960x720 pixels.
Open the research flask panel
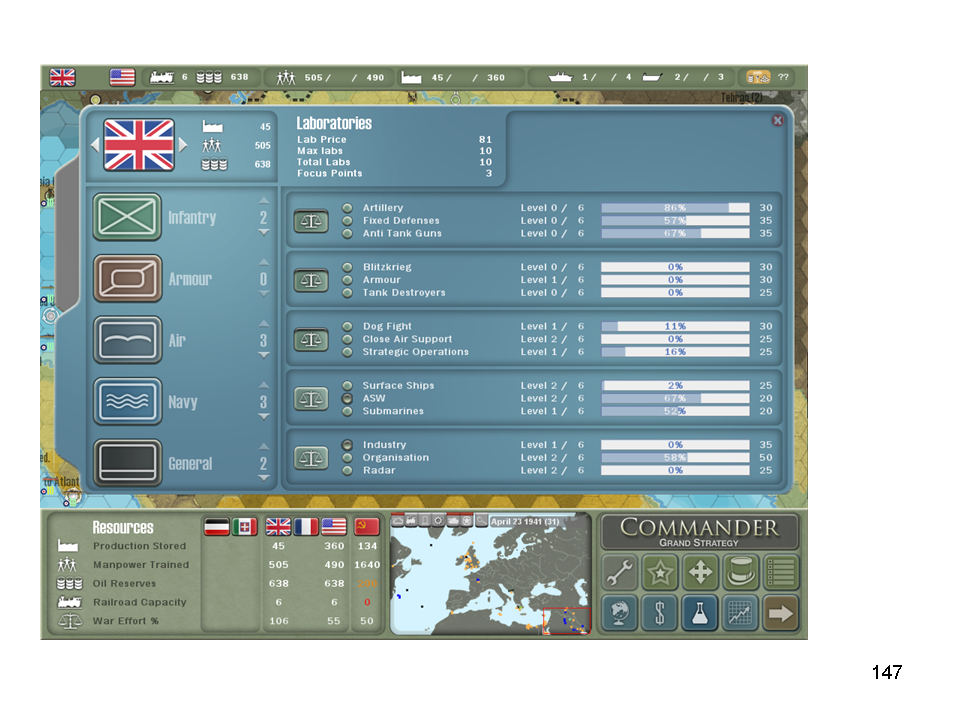[700, 613]
